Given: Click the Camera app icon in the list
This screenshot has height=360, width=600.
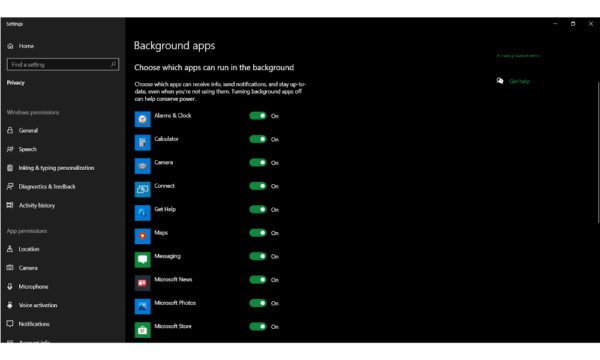Looking at the screenshot, I should tap(142, 166).
